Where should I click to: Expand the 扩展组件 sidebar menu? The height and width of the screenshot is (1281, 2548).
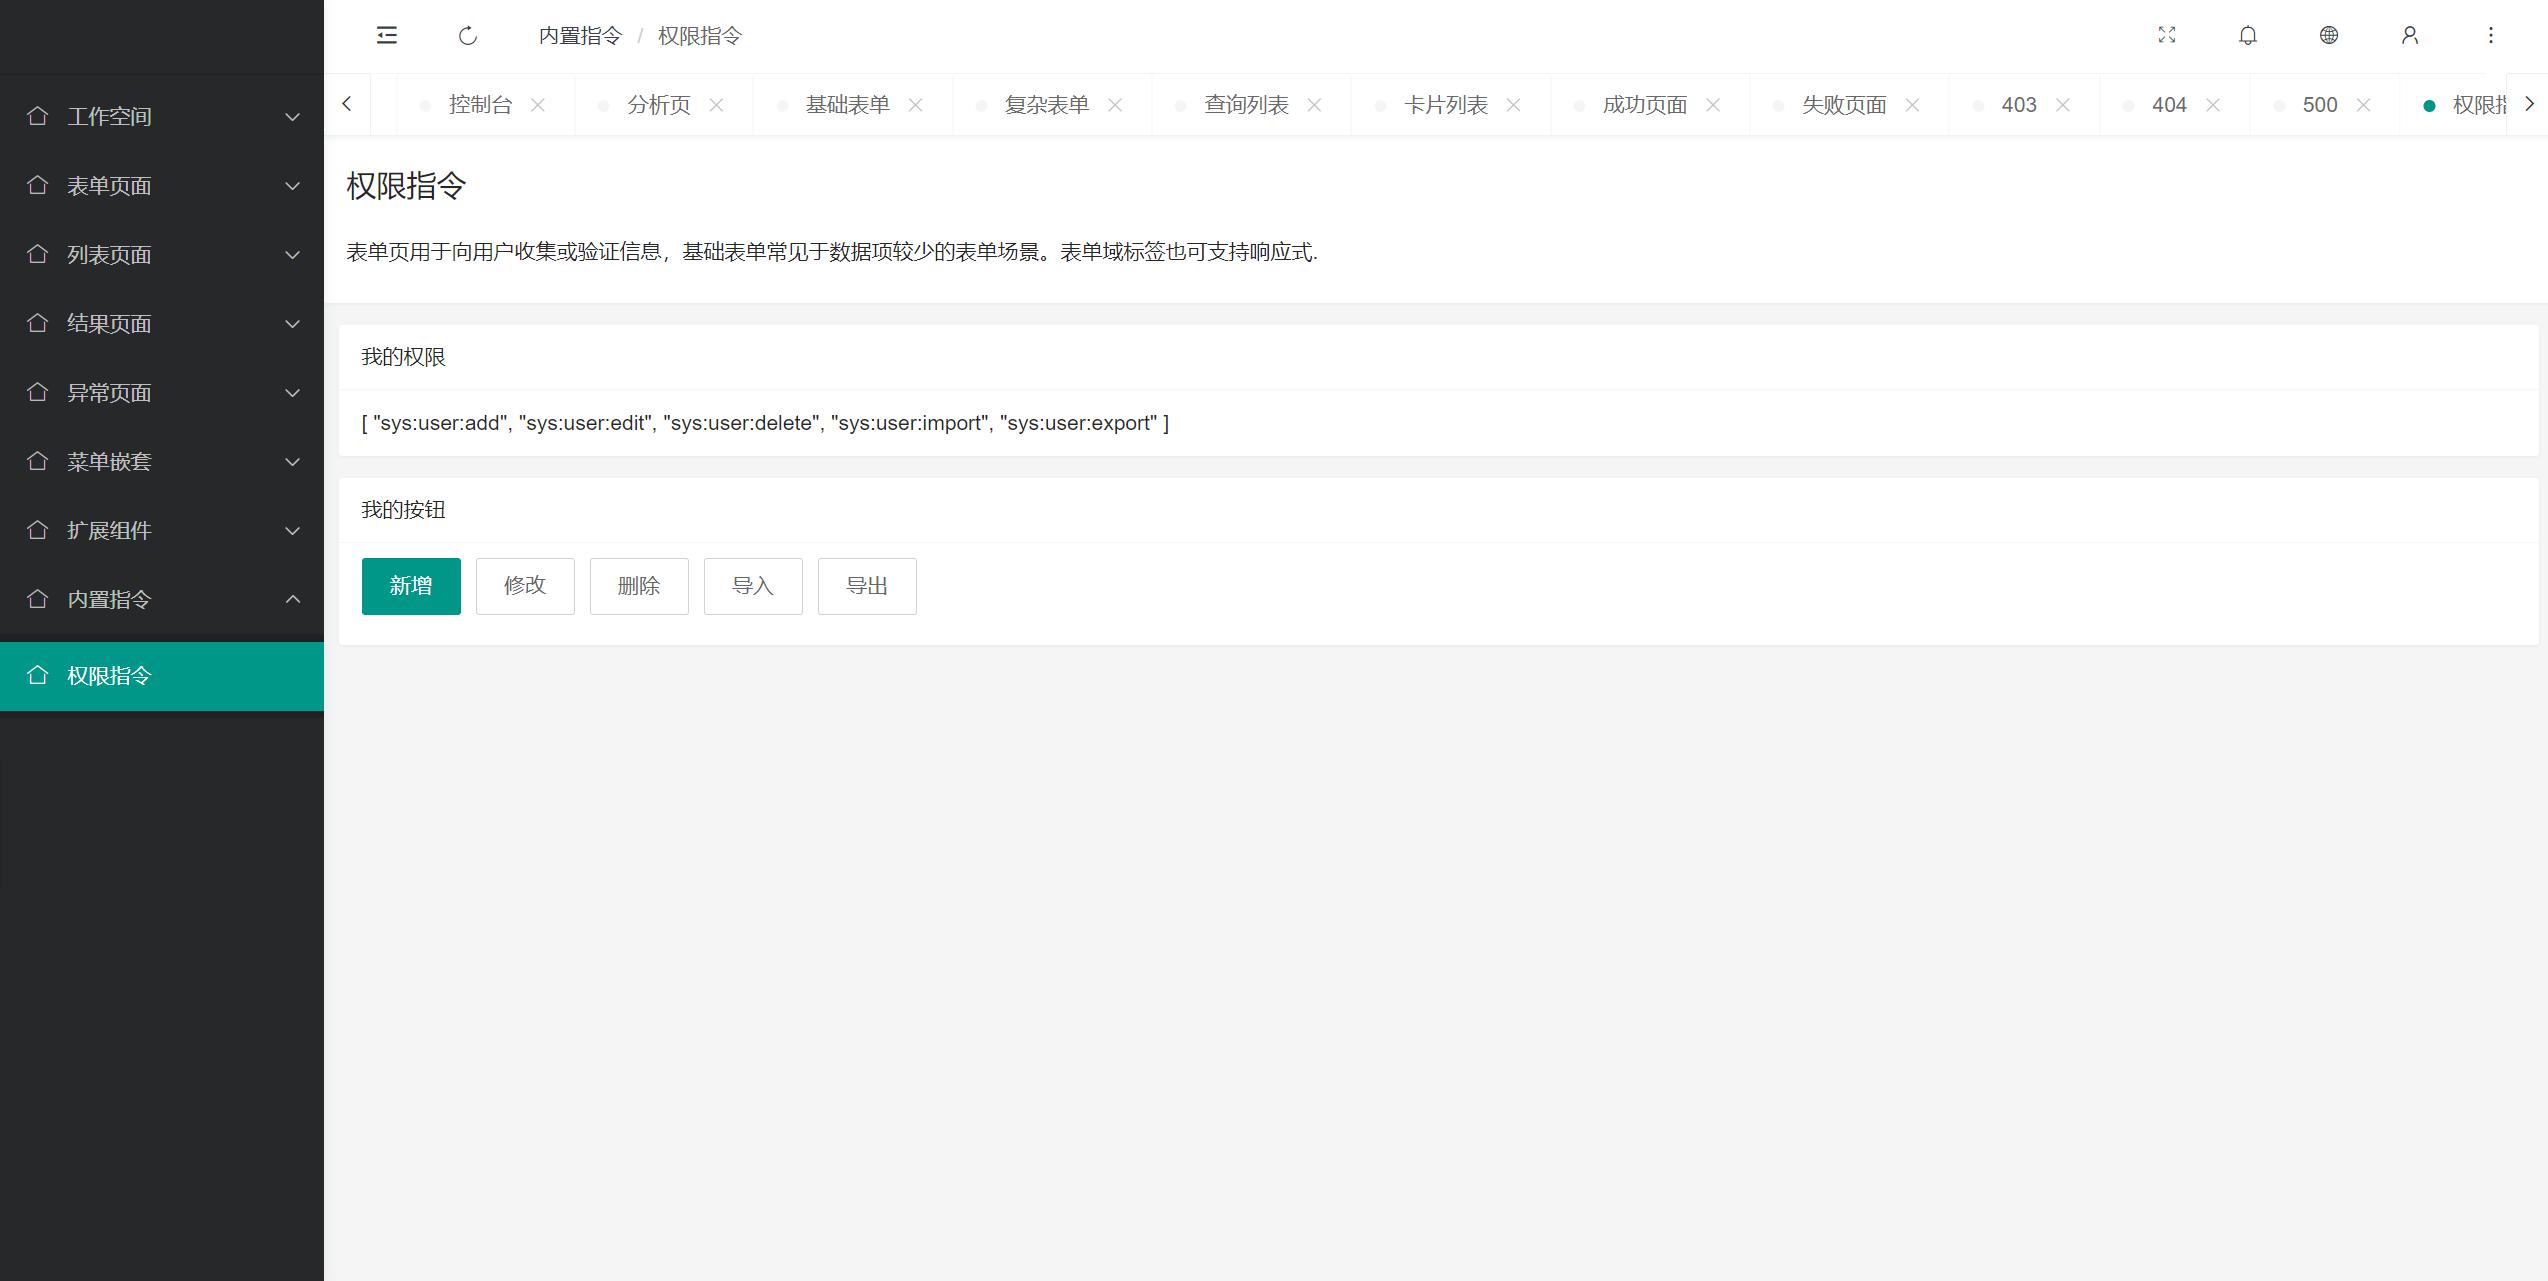[x=162, y=531]
